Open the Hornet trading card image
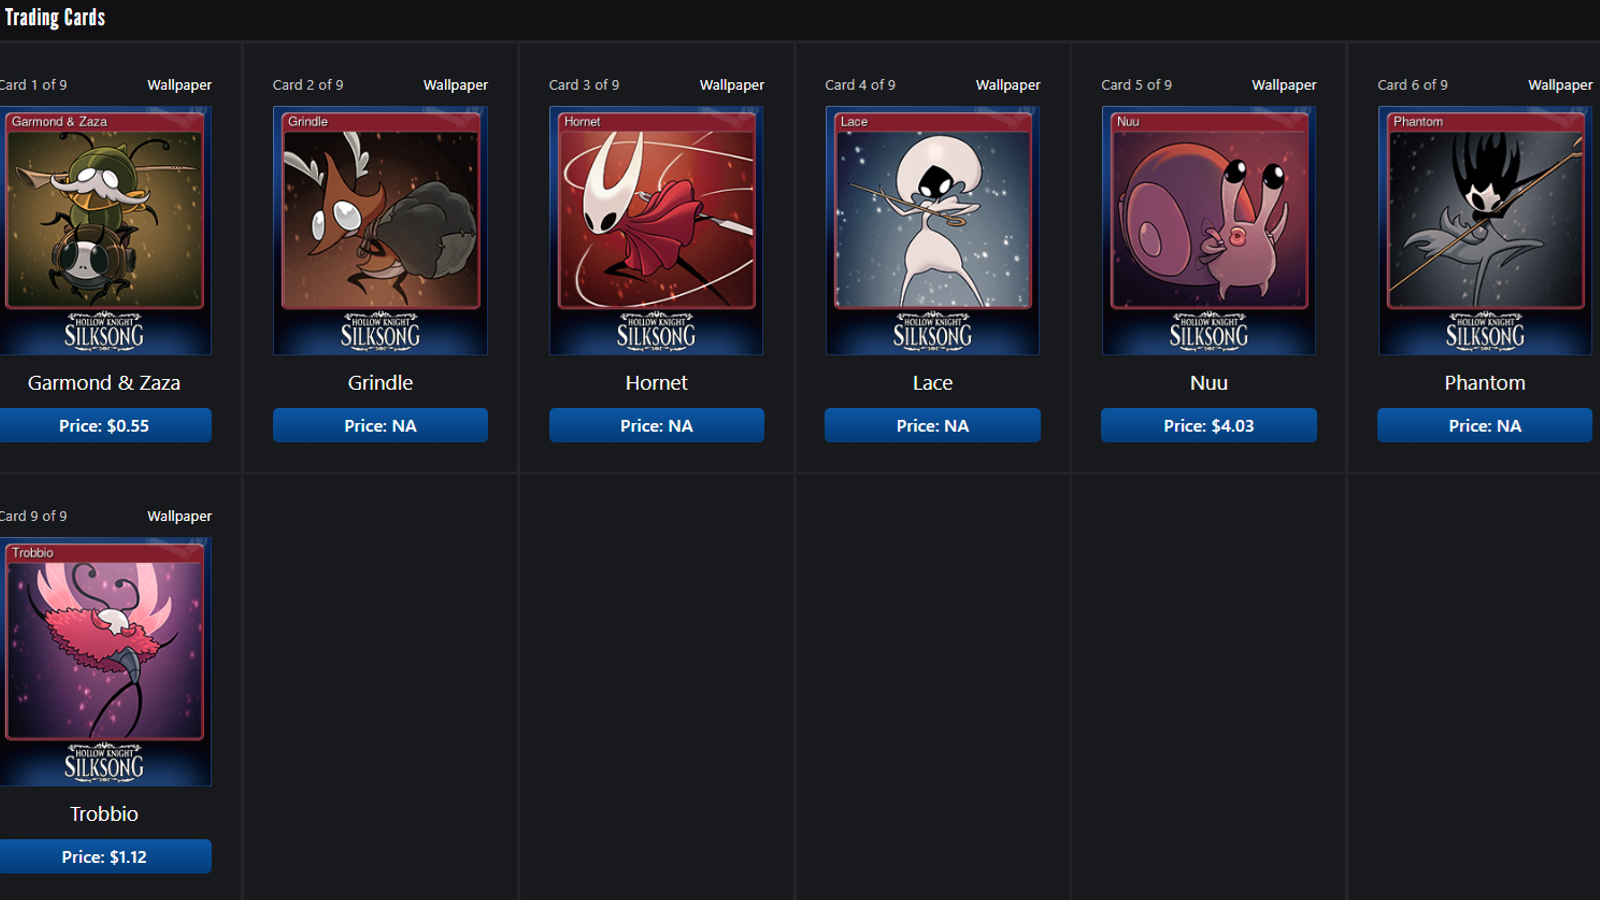 656,230
